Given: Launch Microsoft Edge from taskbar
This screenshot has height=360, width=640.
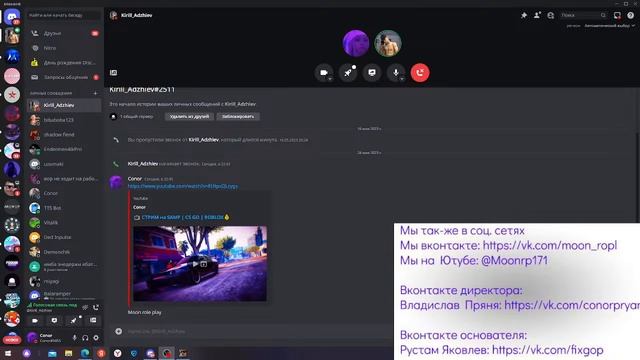Looking at the screenshot, I should click(x=85, y=353).
